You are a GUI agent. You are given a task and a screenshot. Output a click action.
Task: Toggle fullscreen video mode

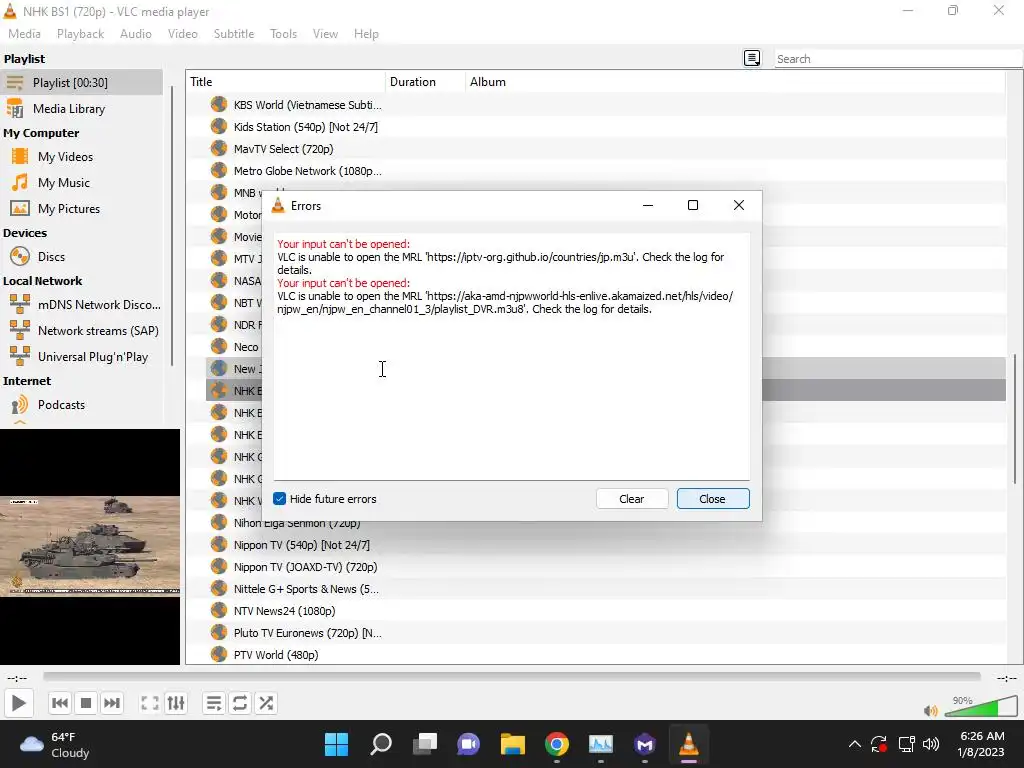click(150, 703)
